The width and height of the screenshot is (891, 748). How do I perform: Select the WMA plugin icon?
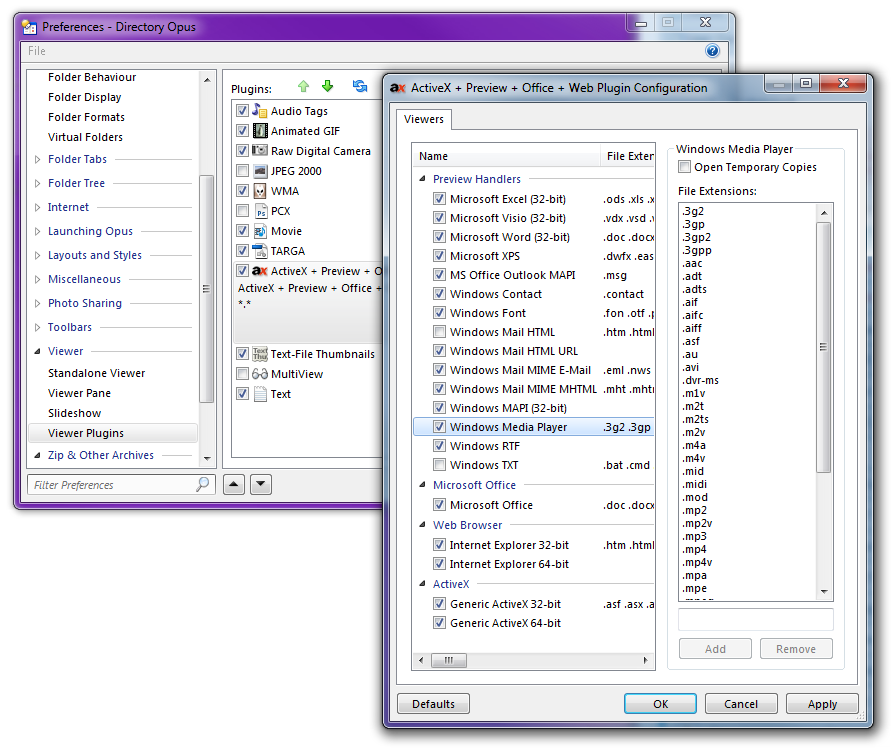point(260,191)
